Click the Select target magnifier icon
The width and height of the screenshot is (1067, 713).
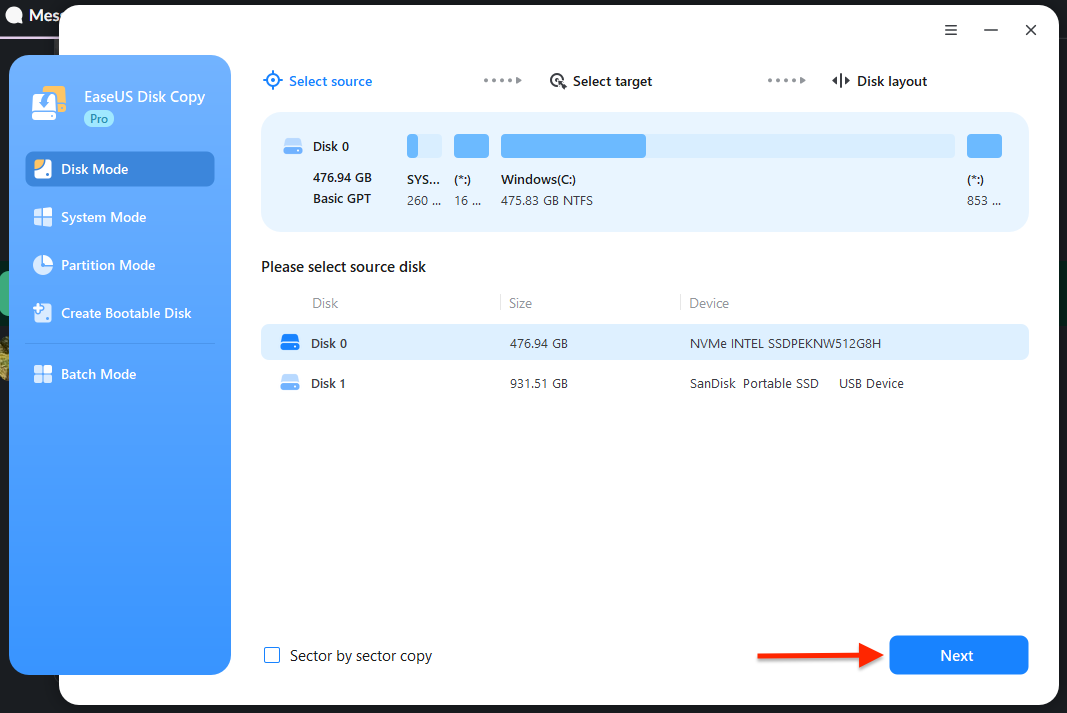click(557, 80)
